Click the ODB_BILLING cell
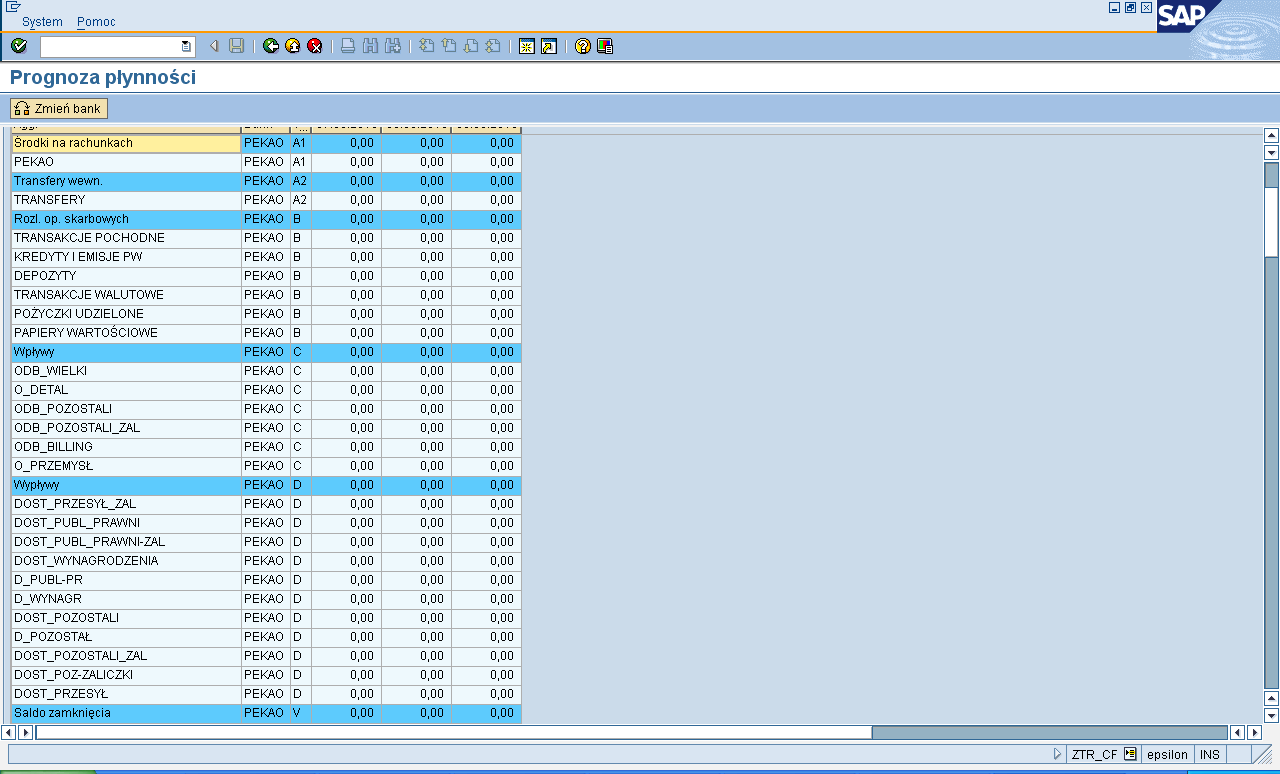Viewport: 1280px width, 774px height. click(x=126, y=447)
